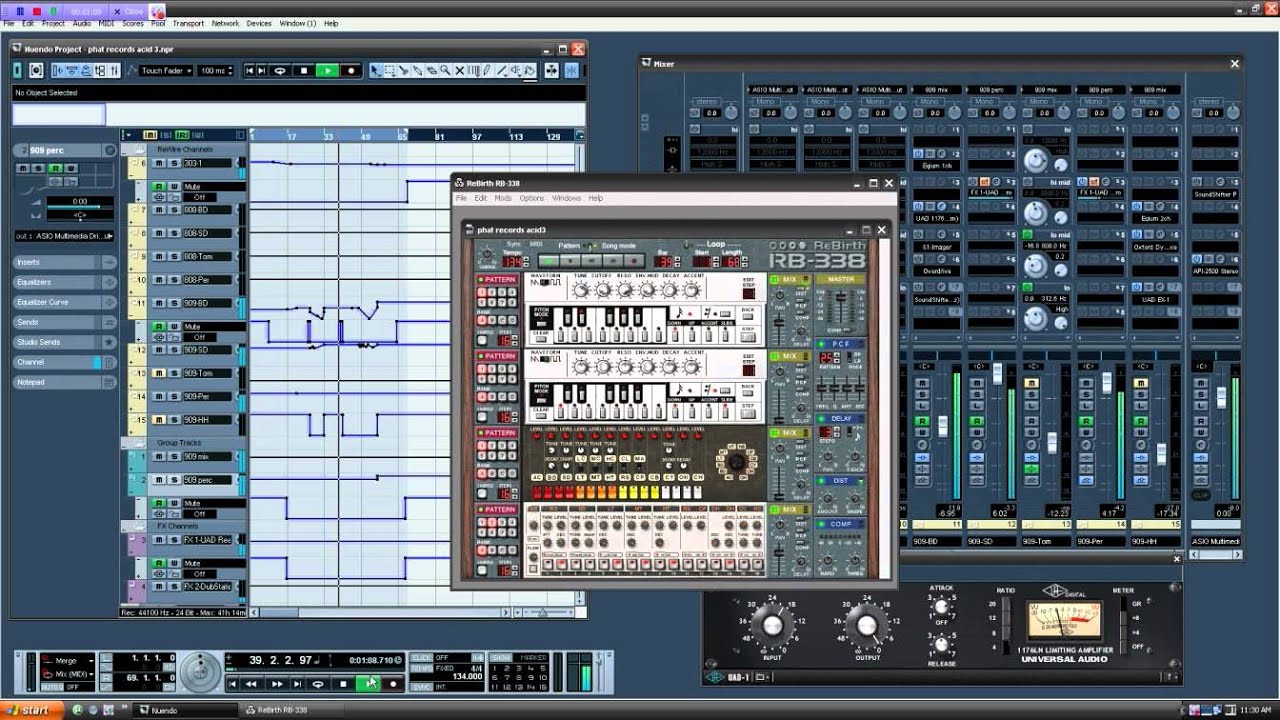Select the Zoom magnifier tool
Screen dimensions: 1280x720
(x=446, y=71)
